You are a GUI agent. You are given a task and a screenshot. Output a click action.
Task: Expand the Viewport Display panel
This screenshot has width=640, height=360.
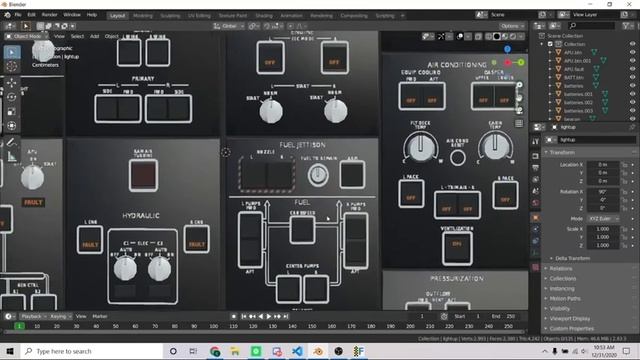[569, 318]
